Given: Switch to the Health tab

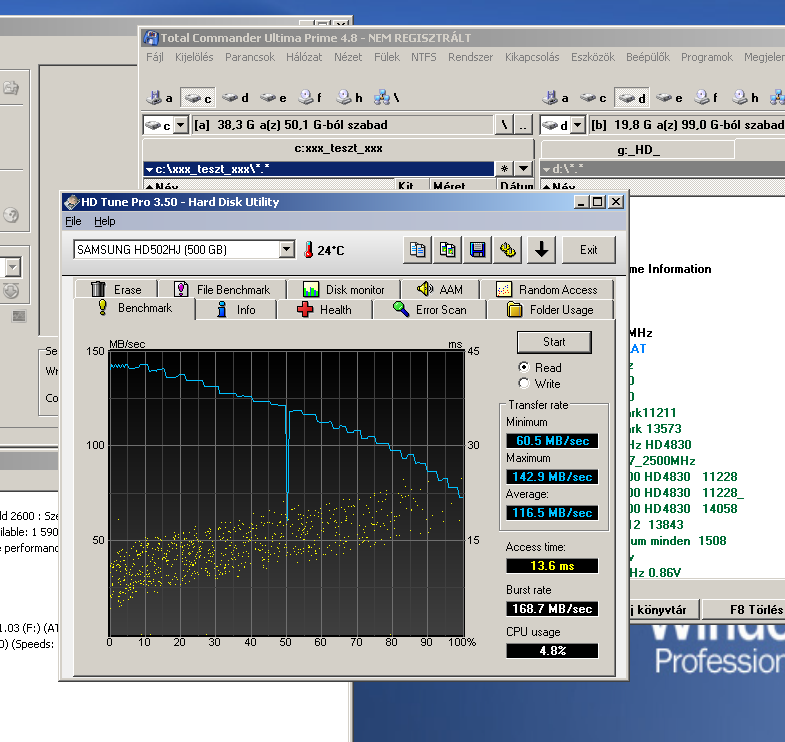Looking at the screenshot, I should pyautogui.click(x=324, y=310).
